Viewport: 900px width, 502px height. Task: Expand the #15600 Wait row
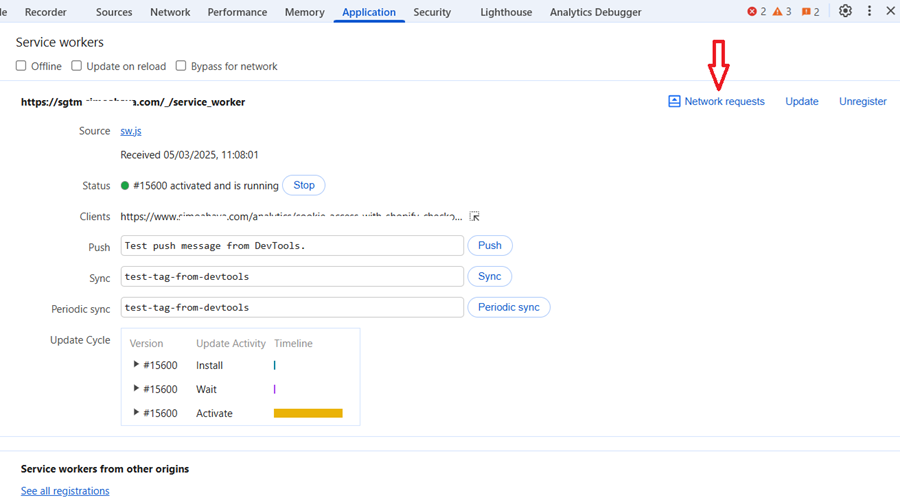[x=136, y=388]
